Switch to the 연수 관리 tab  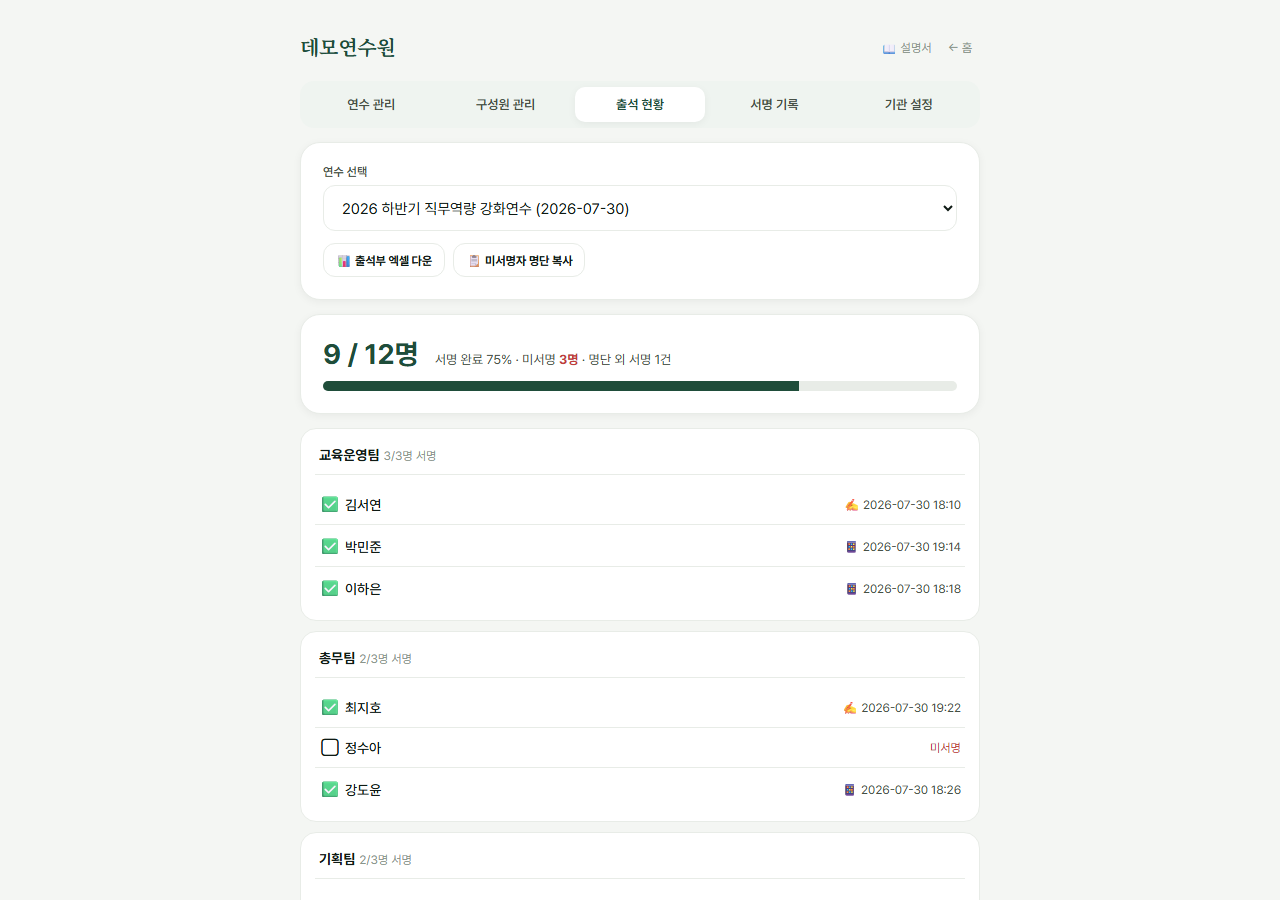(371, 104)
